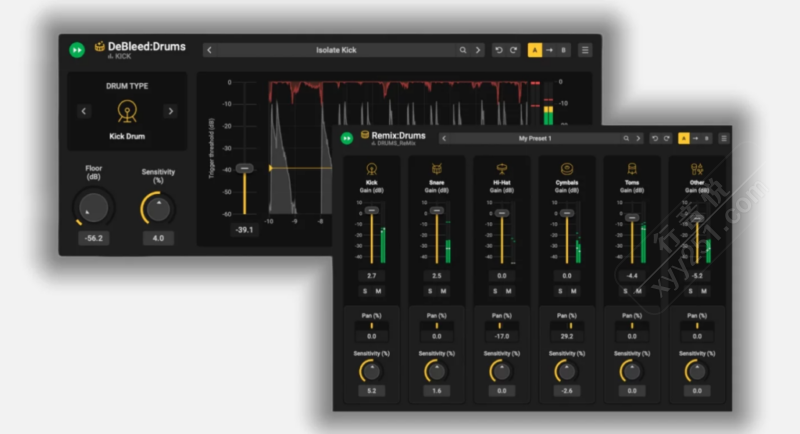This screenshot has height=434, width=800.
Task: Click the Toms gain fader handle
Action: click(x=632, y=218)
